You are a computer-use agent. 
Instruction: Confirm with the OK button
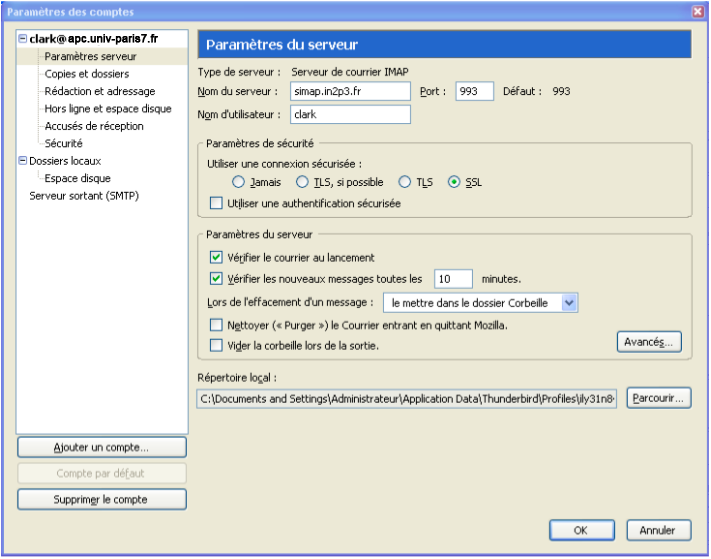point(582,530)
